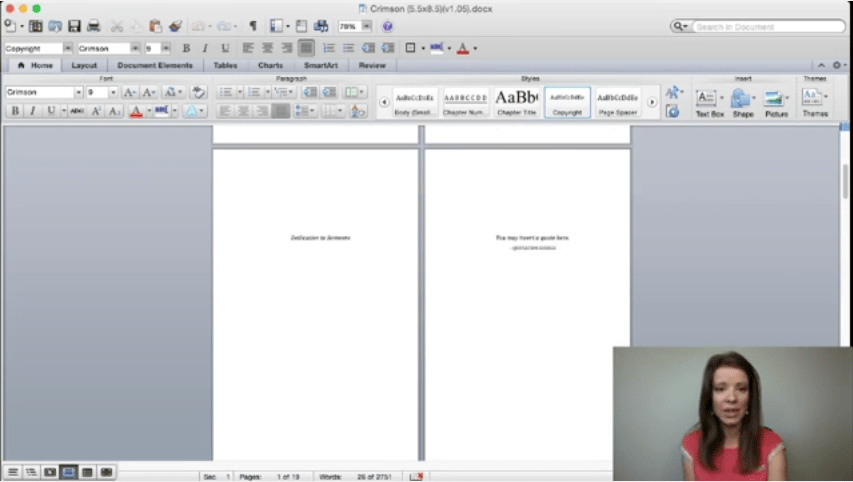
Task: Toggle Bold in the ribbon Font group
Action: 15,111
